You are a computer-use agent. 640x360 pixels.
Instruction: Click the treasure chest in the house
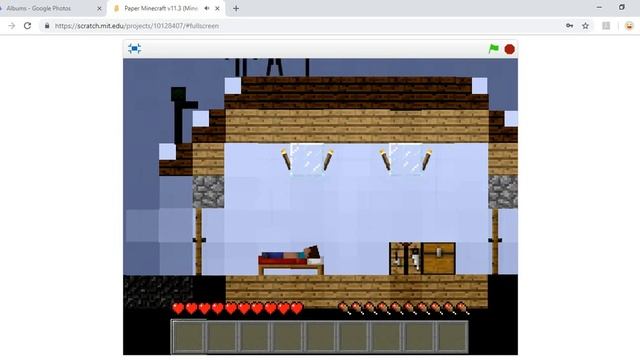438,258
